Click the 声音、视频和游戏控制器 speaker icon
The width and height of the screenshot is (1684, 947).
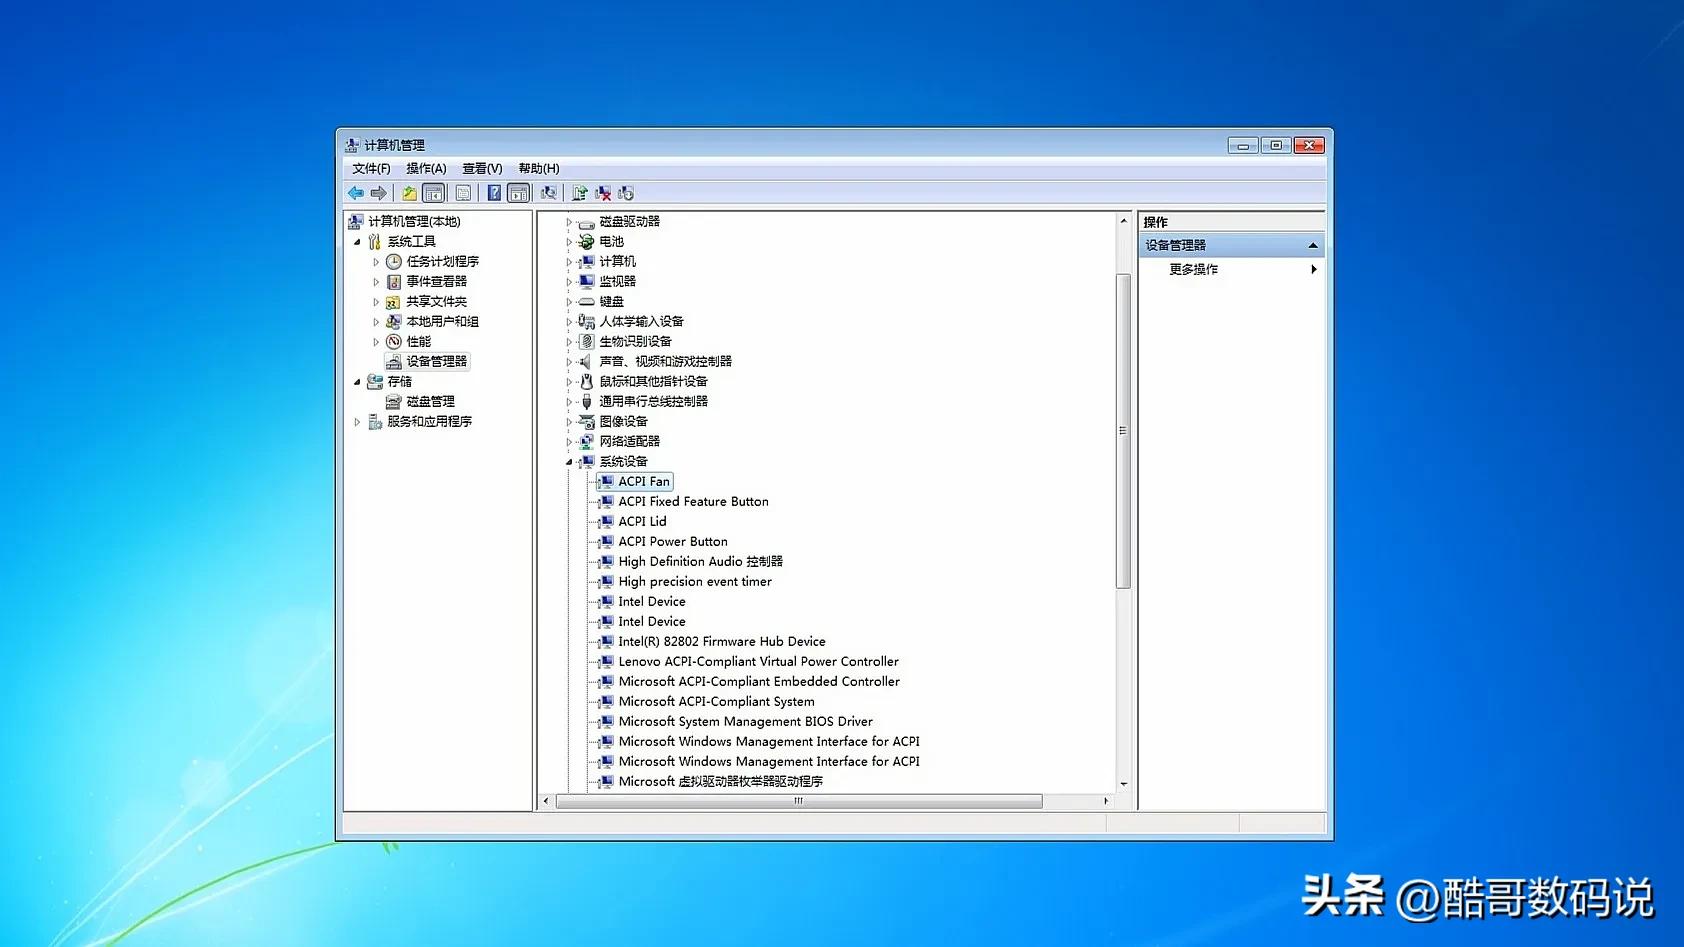(x=587, y=361)
